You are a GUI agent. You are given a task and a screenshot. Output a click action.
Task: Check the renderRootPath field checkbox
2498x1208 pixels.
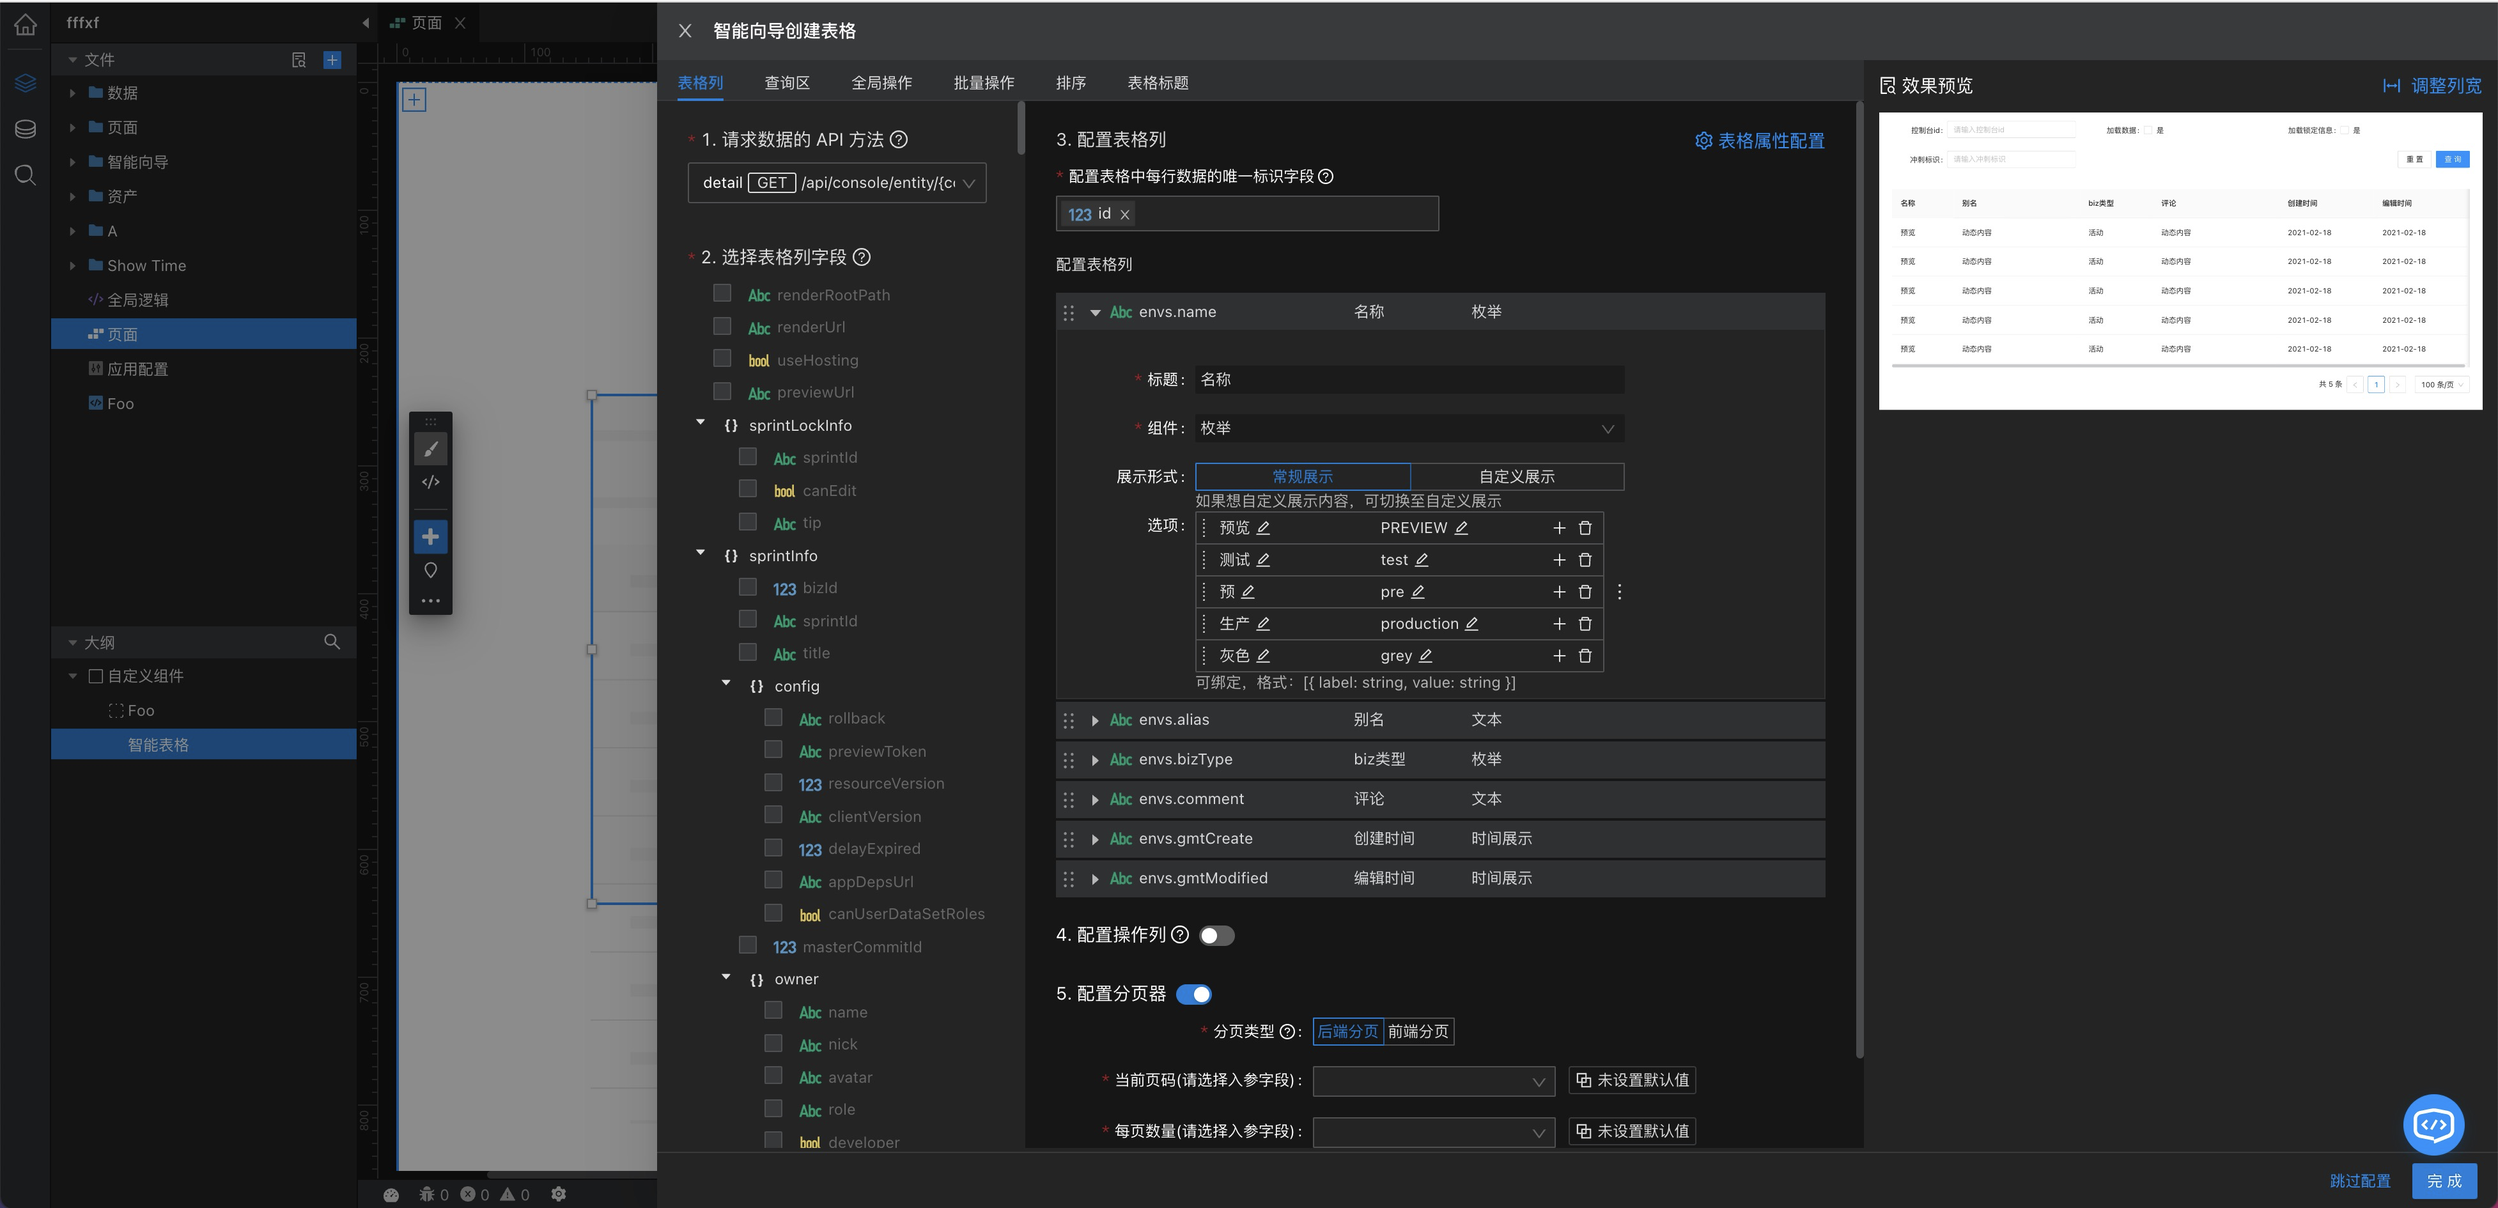[x=722, y=293]
